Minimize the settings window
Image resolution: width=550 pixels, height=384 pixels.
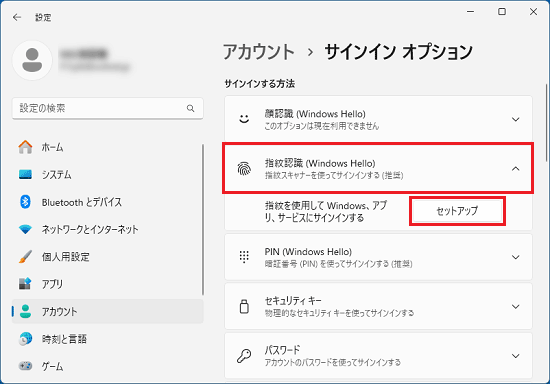(470, 12)
